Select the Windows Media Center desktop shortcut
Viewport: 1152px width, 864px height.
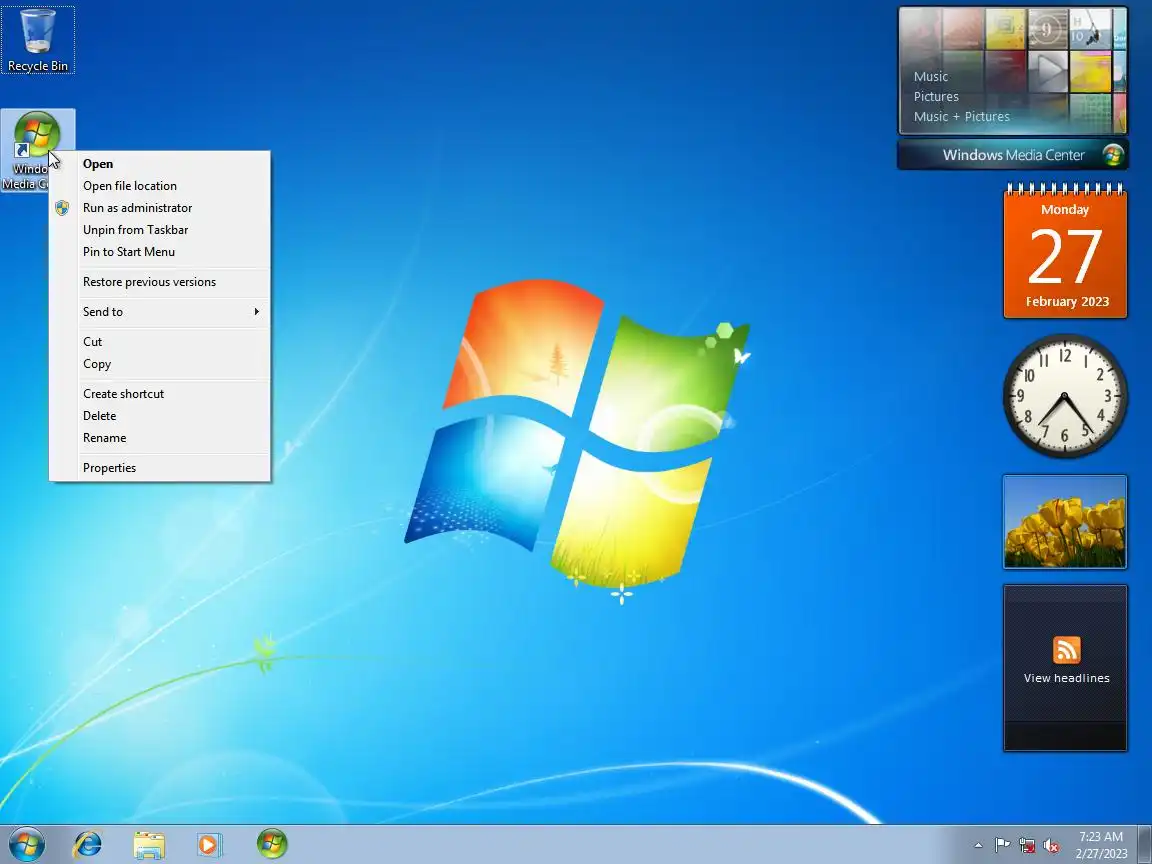pos(37,151)
